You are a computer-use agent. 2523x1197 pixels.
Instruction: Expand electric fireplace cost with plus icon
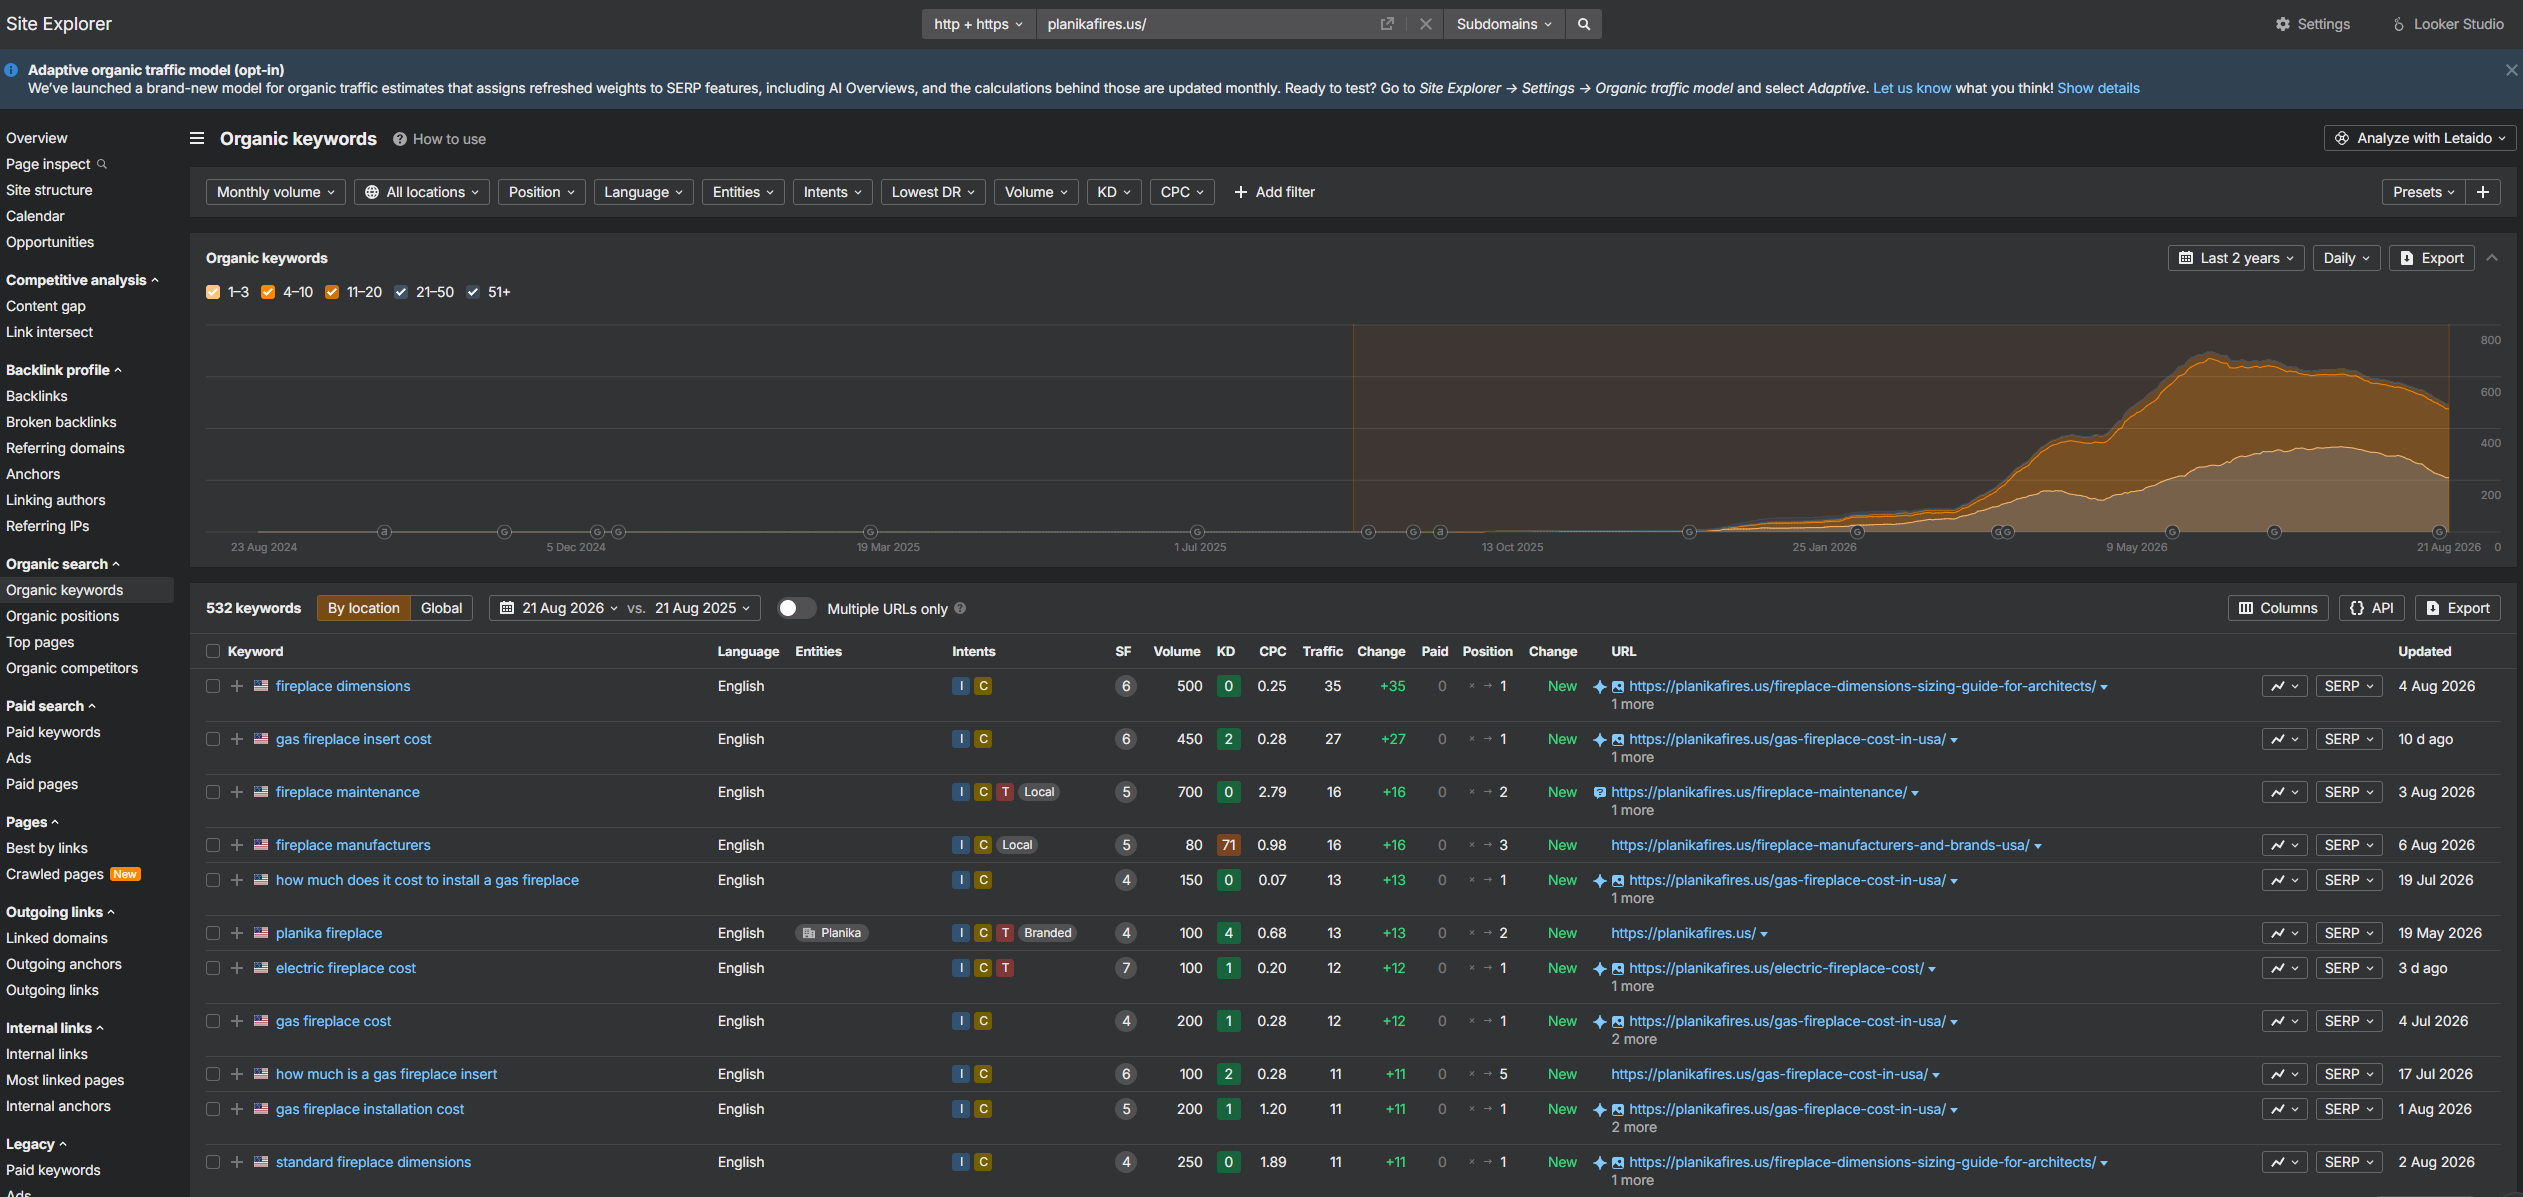pyautogui.click(x=237, y=968)
